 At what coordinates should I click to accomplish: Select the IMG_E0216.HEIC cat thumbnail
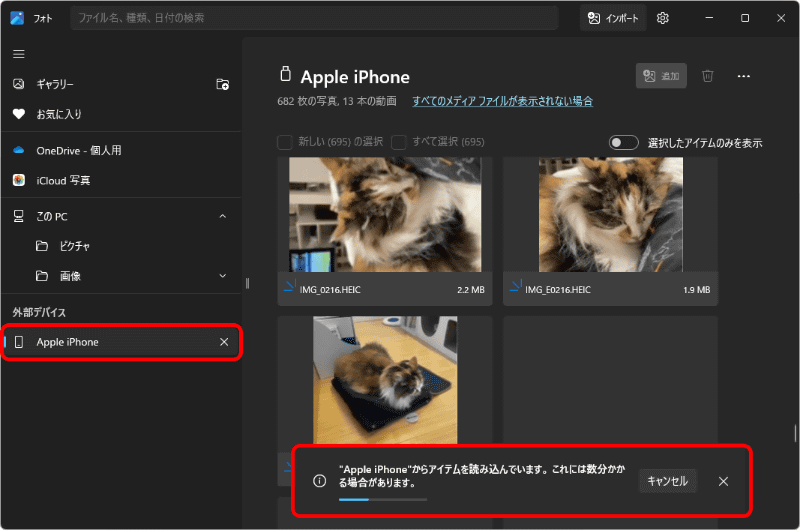pos(611,214)
